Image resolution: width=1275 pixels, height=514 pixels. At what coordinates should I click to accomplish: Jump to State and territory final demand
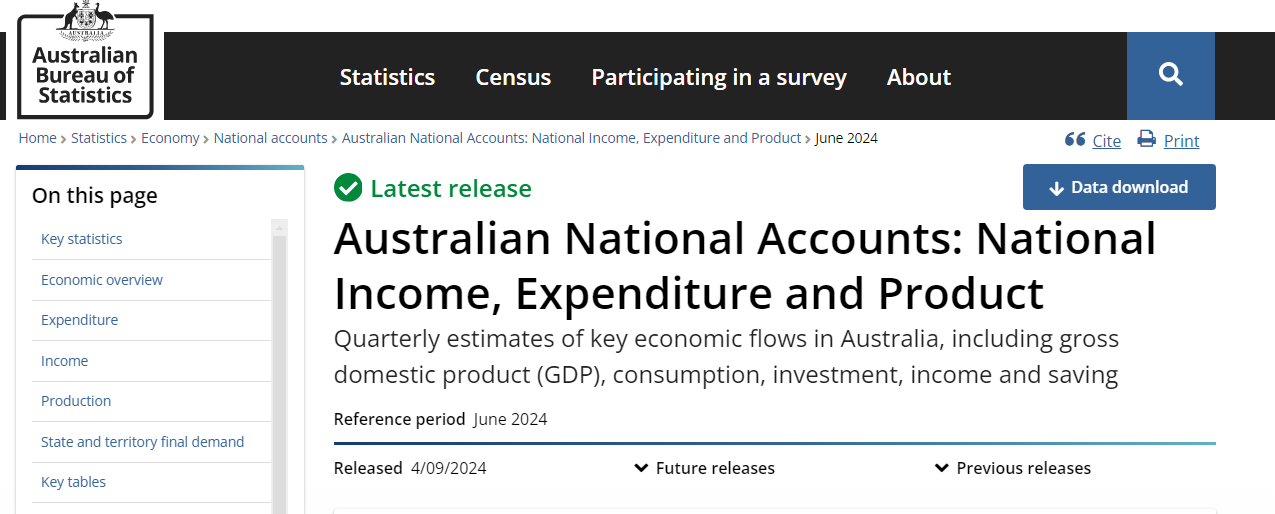pyautogui.click(x=142, y=441)
